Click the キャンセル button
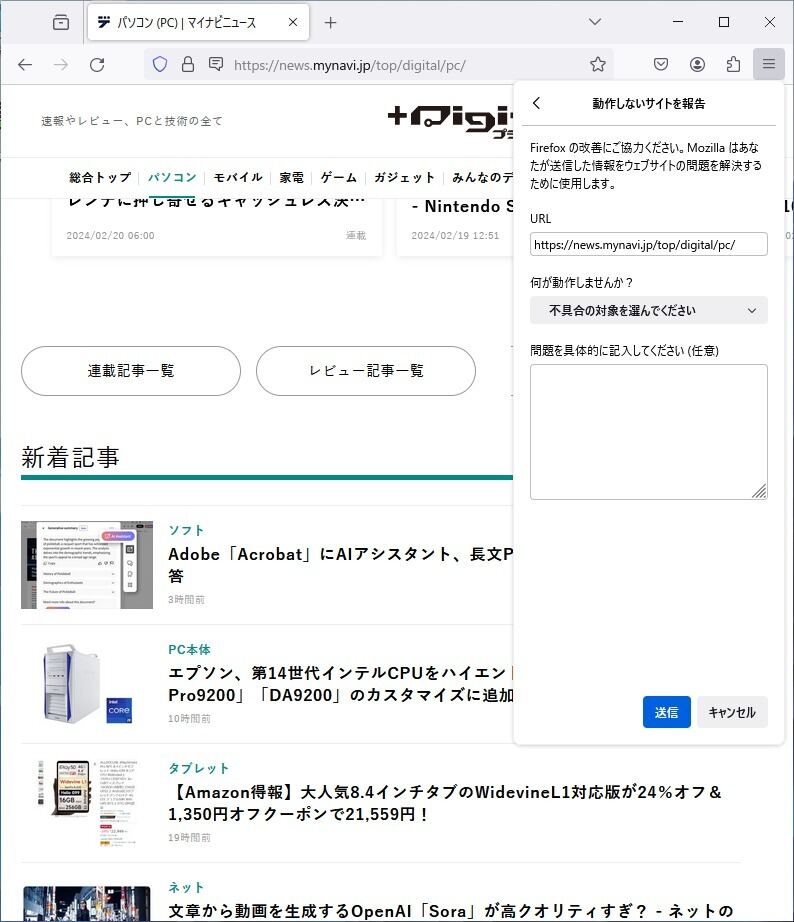794x922 pixels. [x=732, y=712]
